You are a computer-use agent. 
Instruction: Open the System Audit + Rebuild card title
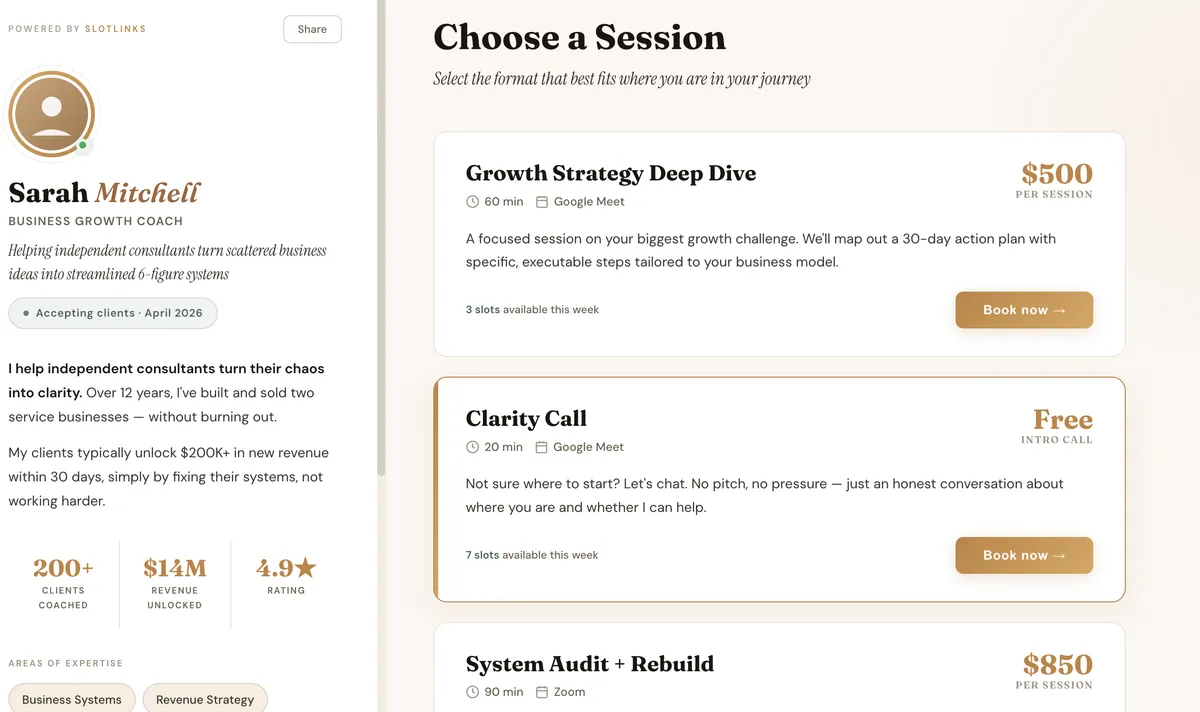(590, 664)
